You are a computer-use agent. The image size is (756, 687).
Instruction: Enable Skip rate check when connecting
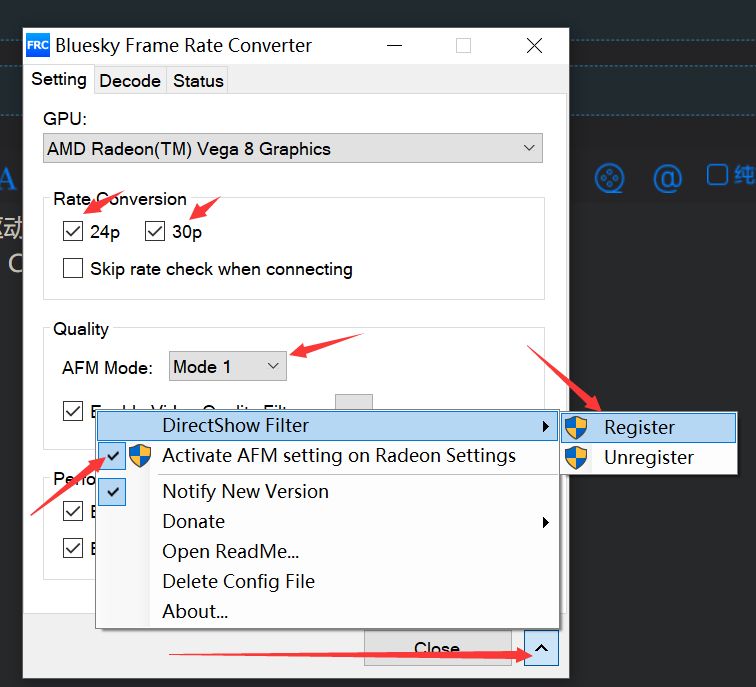click(72, 269)
